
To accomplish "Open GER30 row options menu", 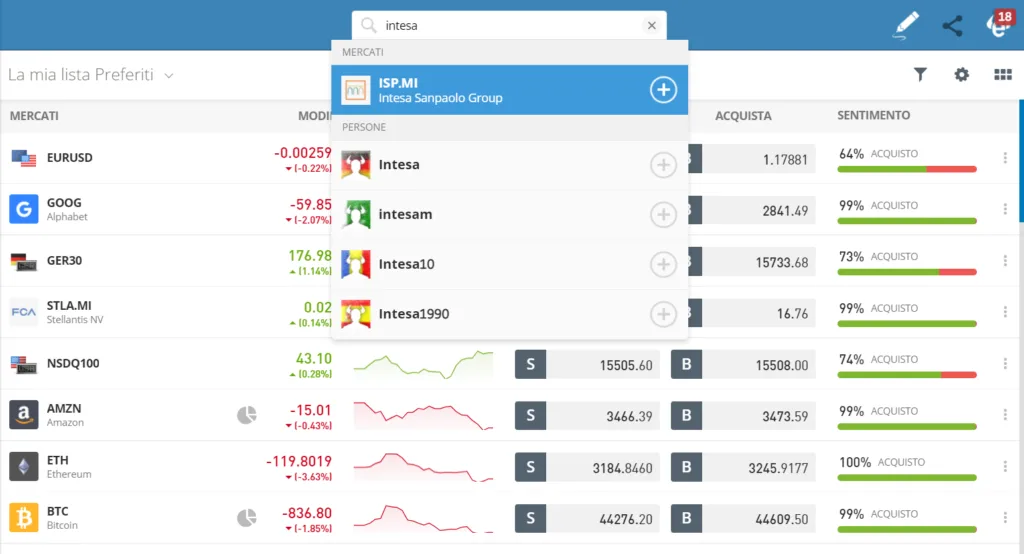I will (1005, 261).
